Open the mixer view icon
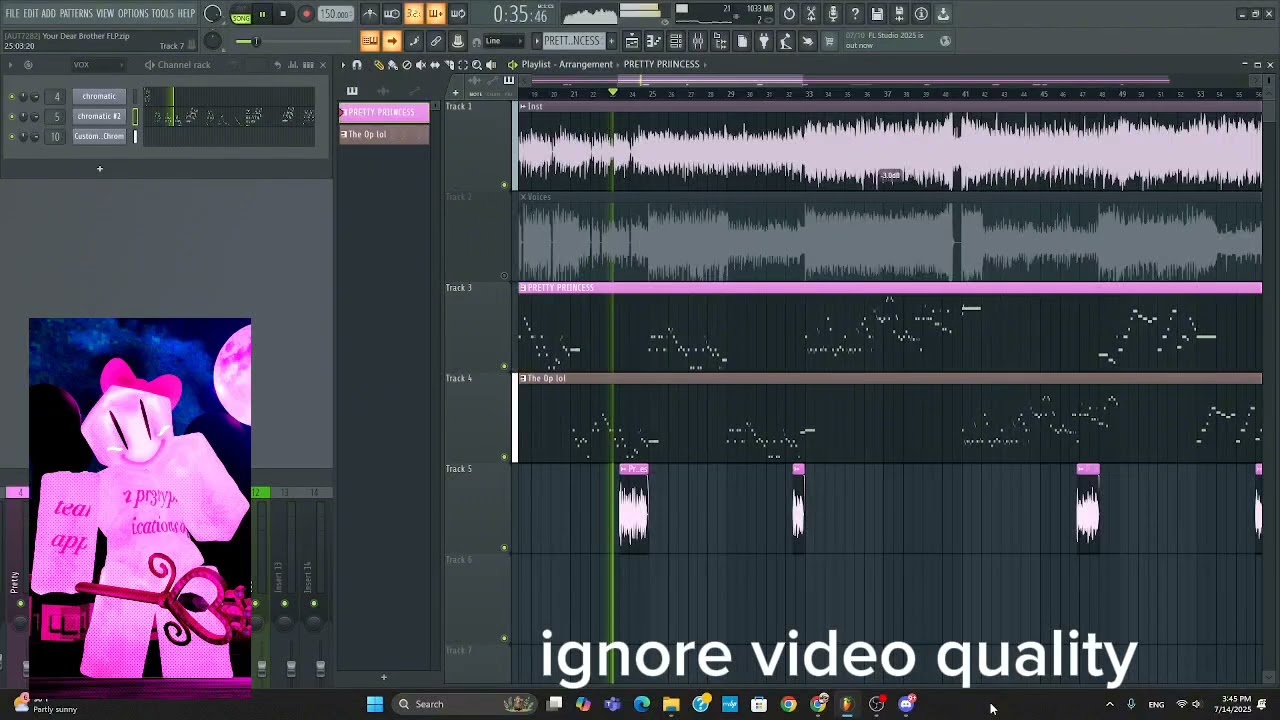The image size is (1280, 720). (698, 41)
